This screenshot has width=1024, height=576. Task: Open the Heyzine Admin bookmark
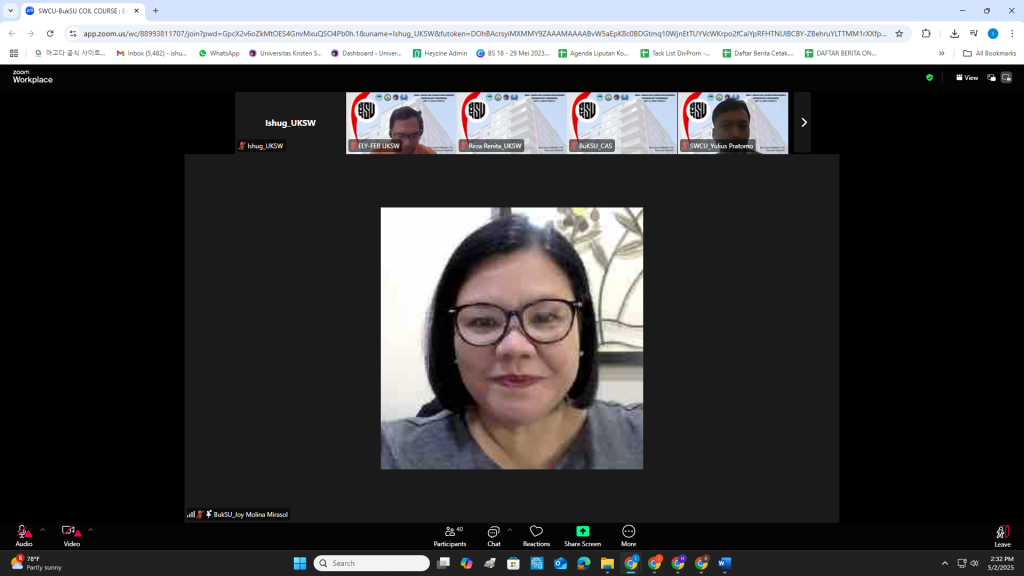coord(439,53)
